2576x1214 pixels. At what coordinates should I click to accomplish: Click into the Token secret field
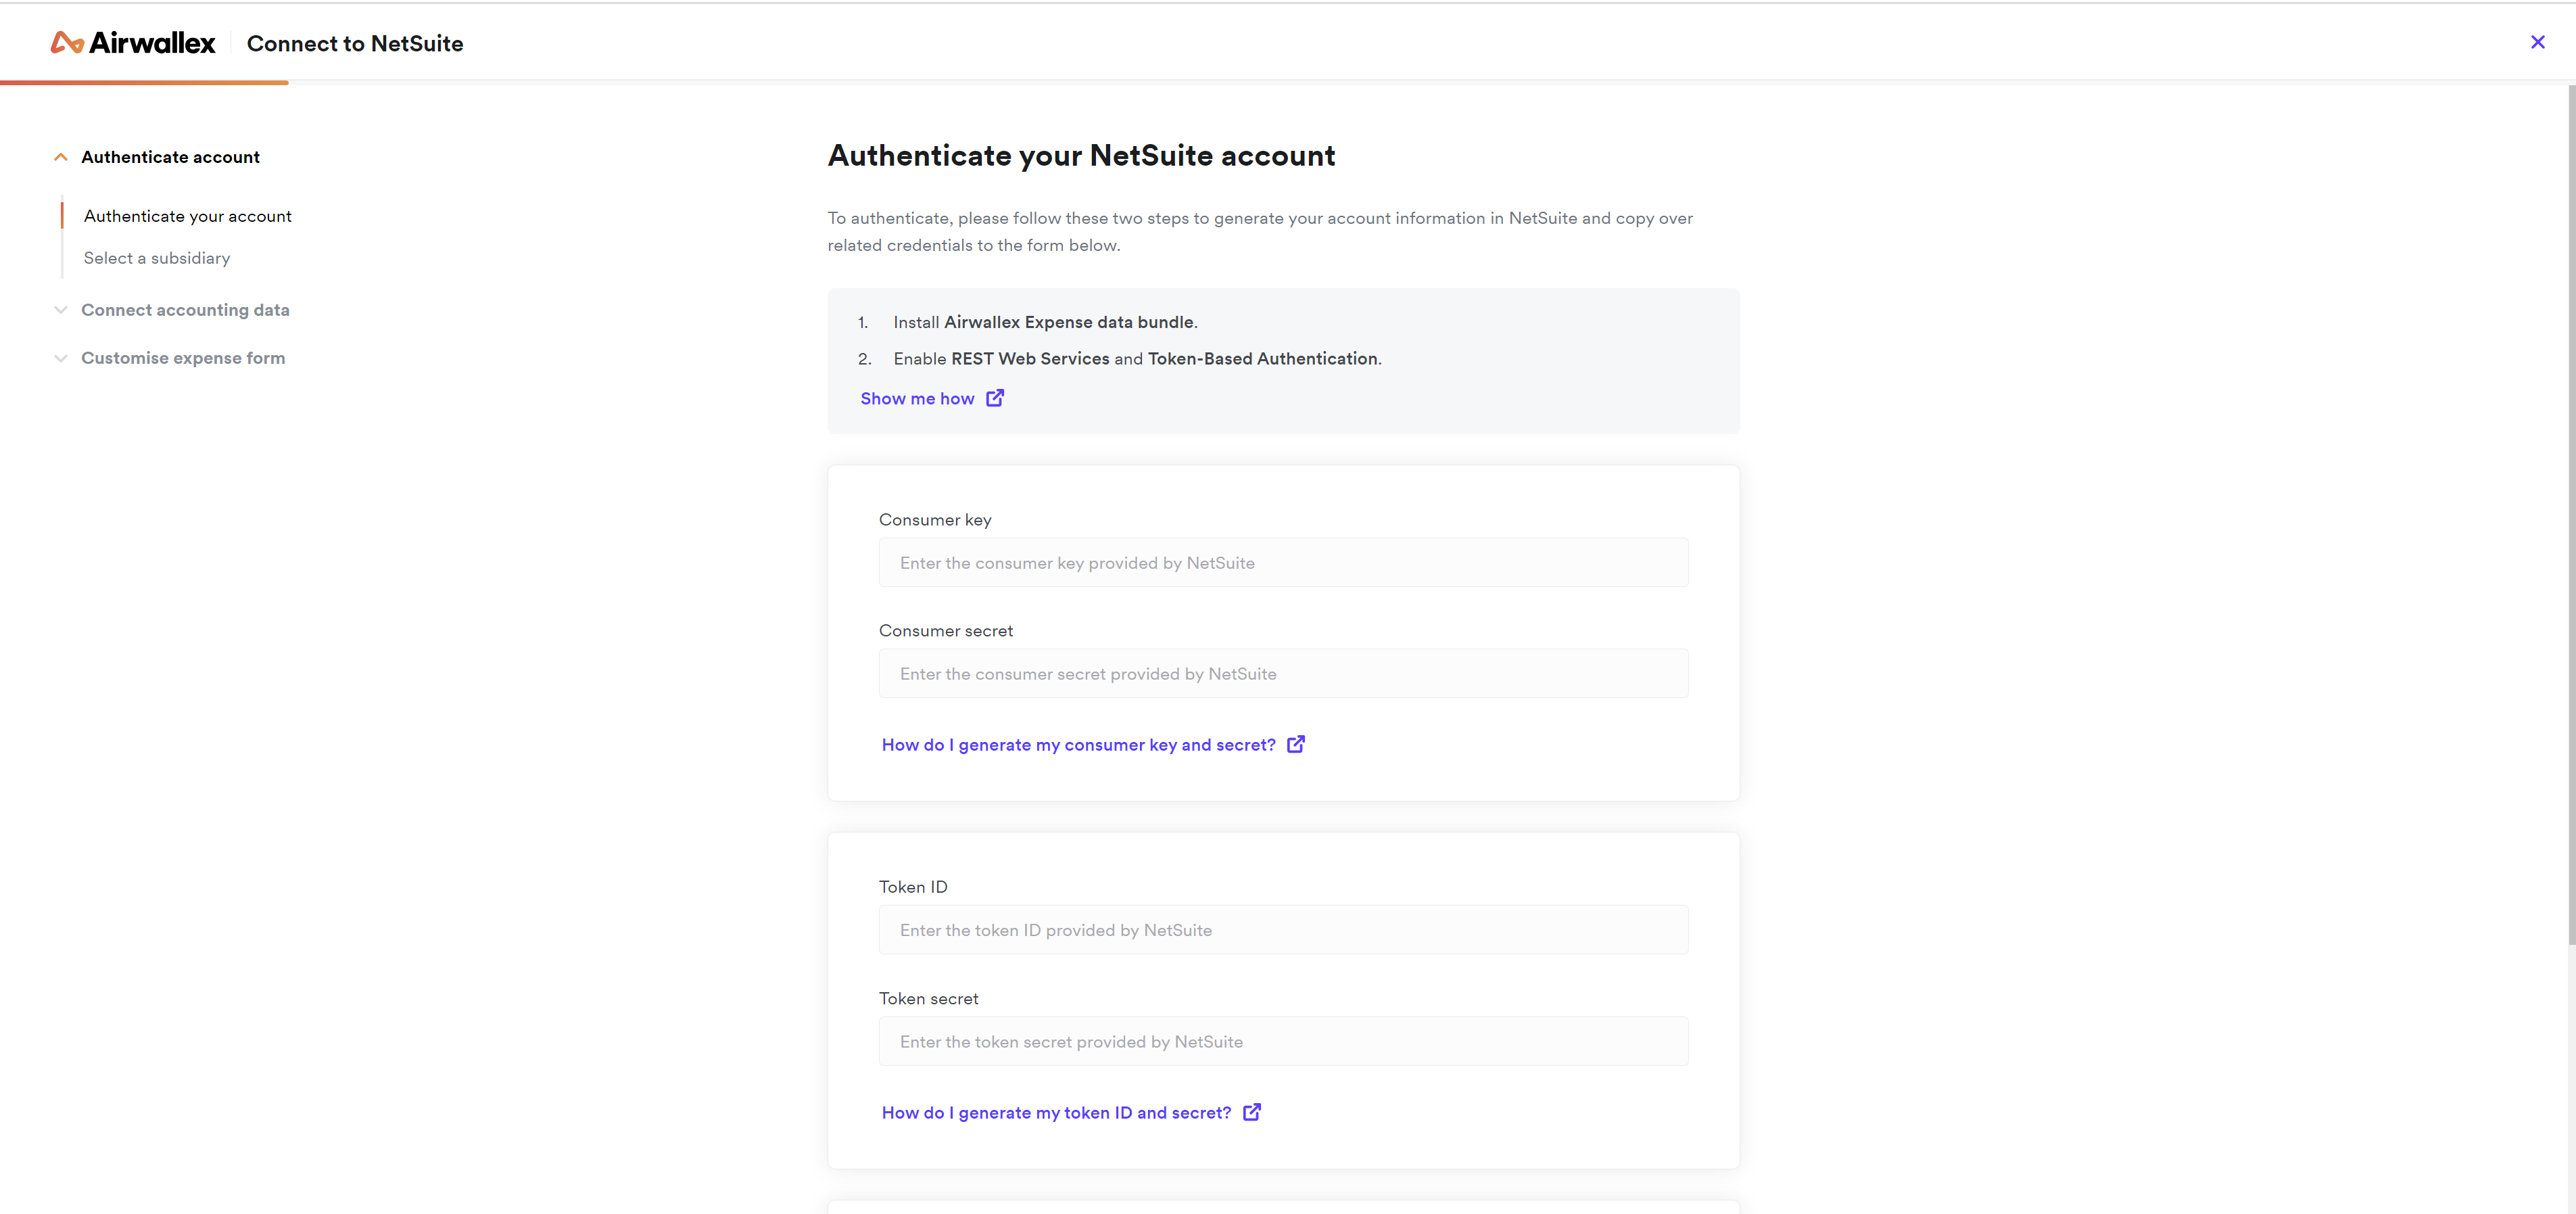(x=1283, y=1042)
